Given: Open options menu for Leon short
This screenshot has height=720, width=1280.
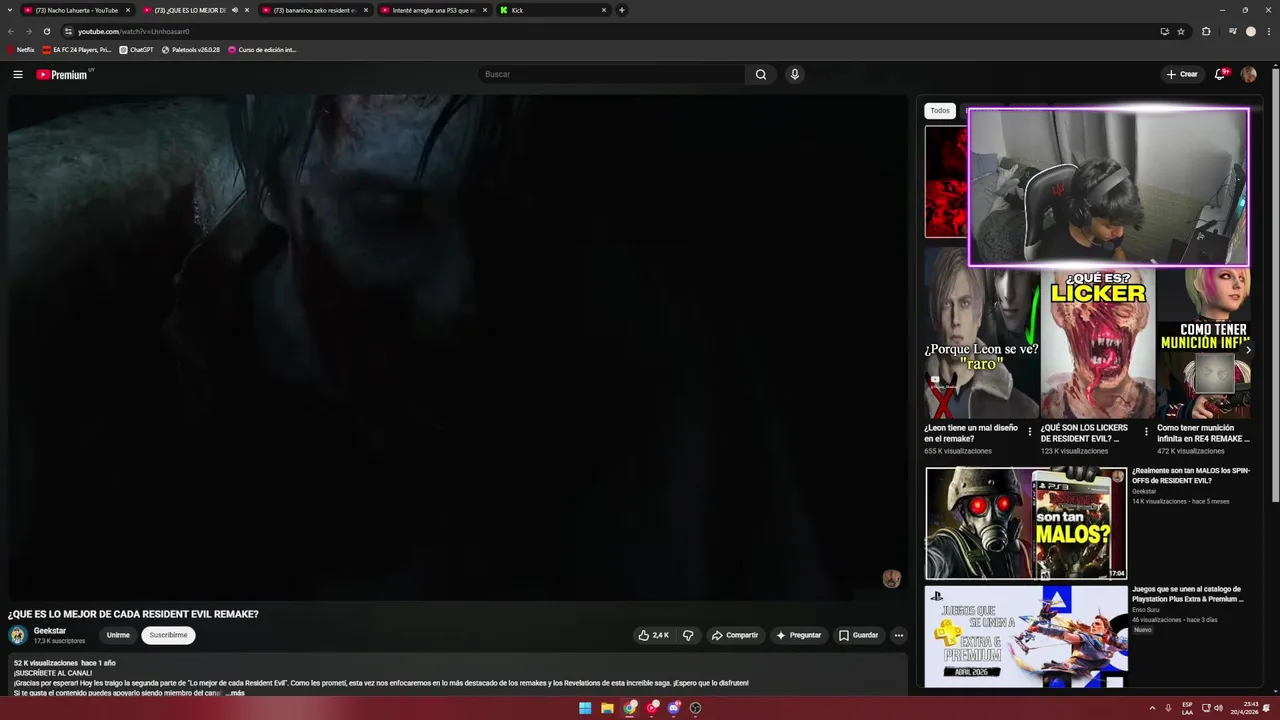Looking at the screenshot, I should pyautogui.click(x=1030, y=432).
